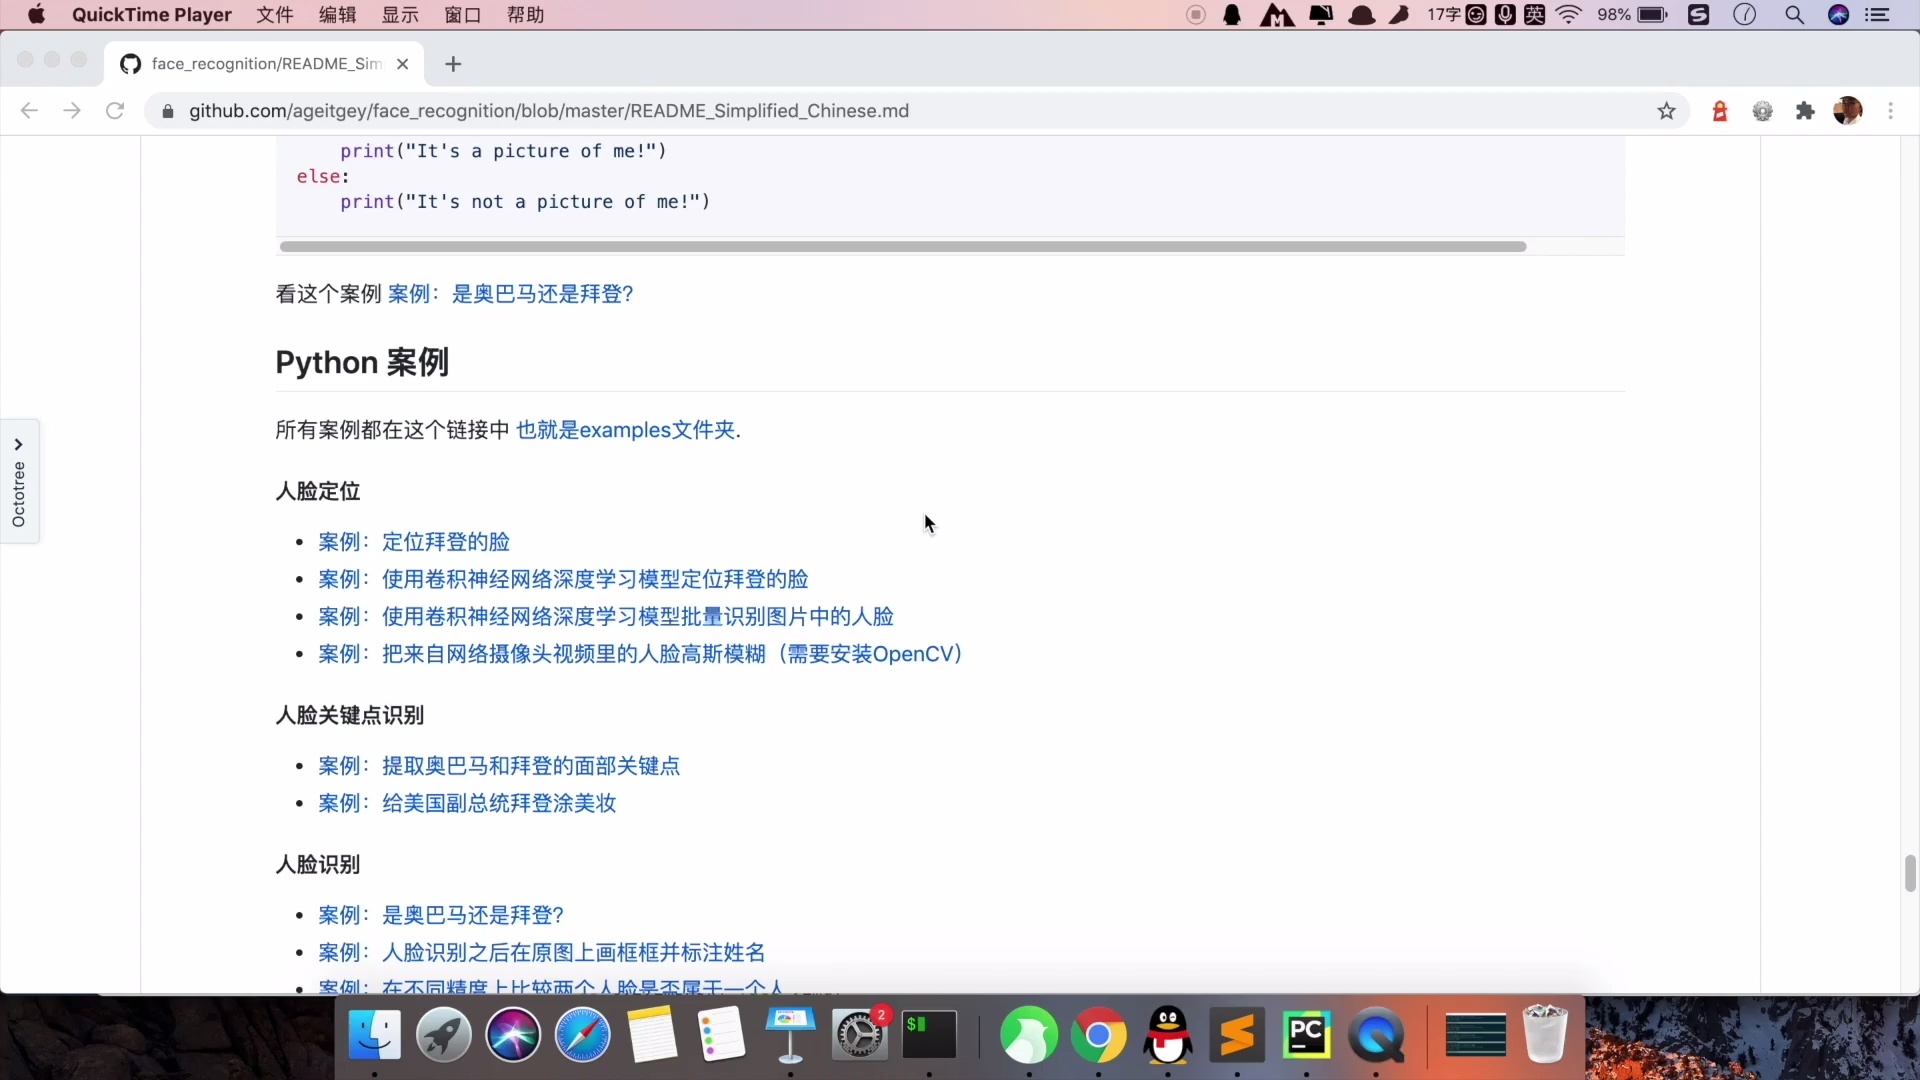Click the code block horizontal scrollbar

902,247
